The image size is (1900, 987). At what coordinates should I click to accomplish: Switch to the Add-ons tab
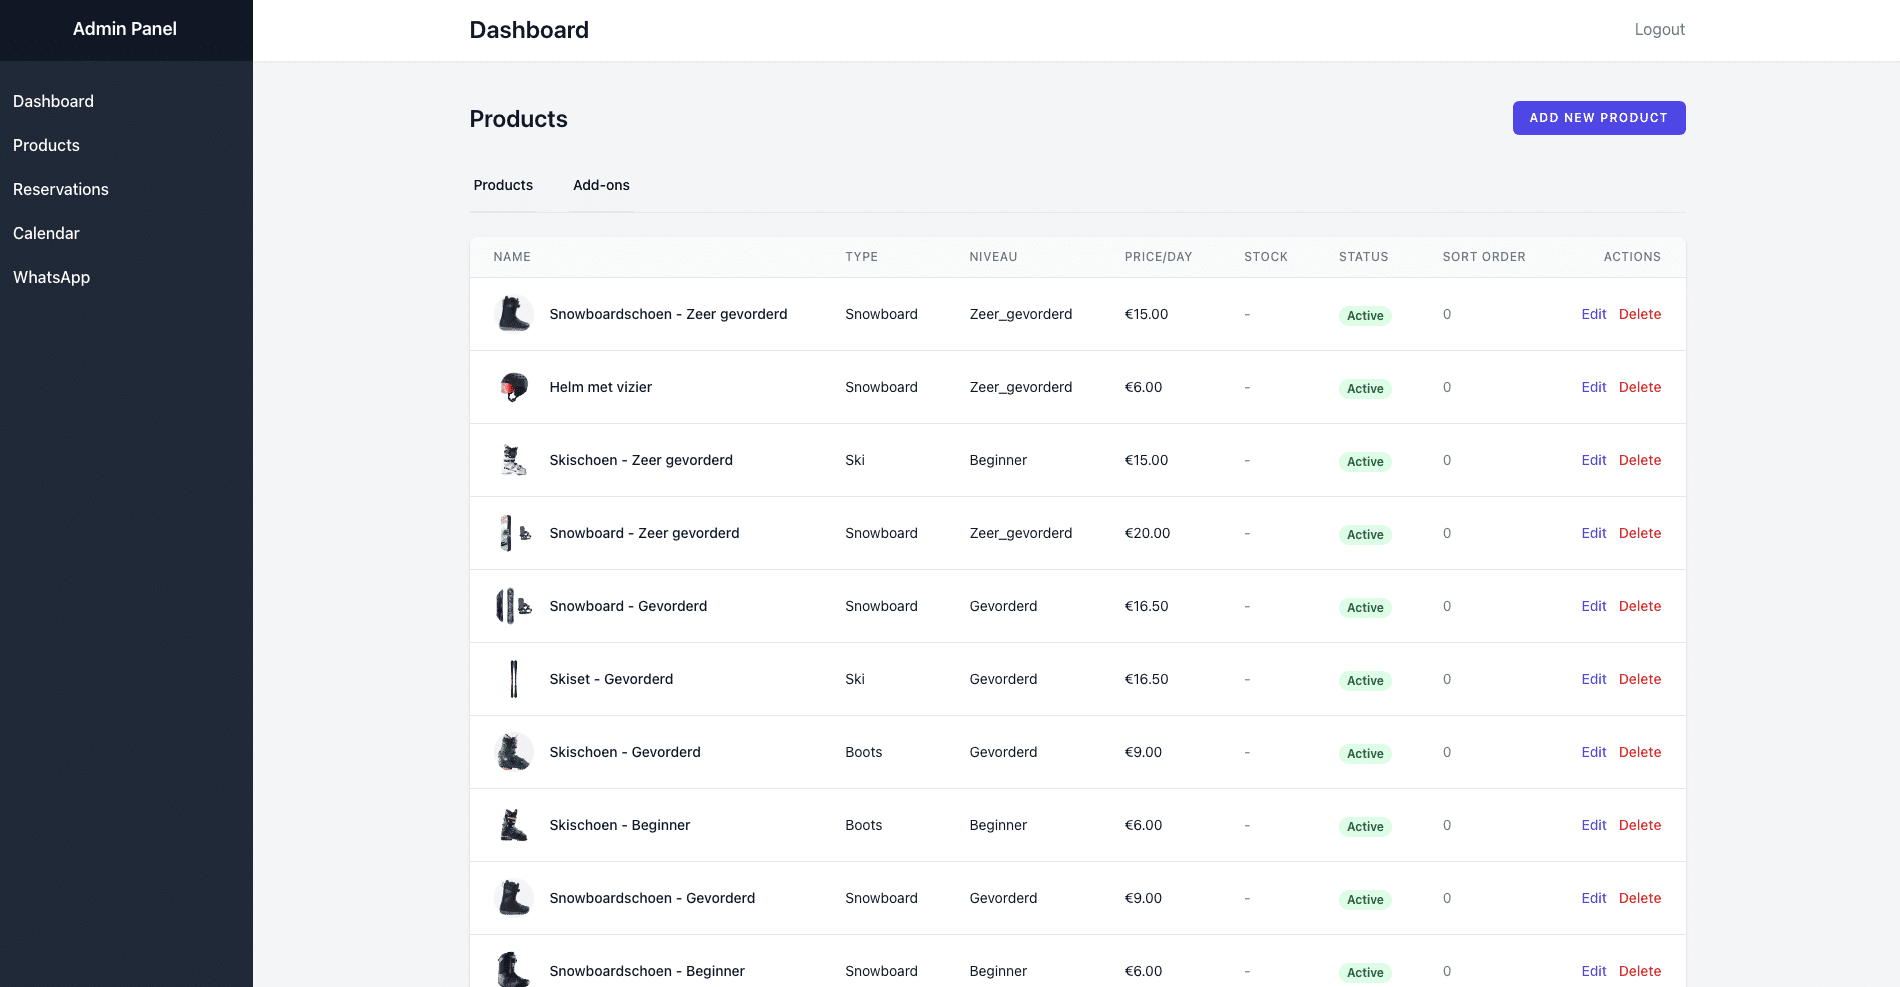(x=601, y=185)
